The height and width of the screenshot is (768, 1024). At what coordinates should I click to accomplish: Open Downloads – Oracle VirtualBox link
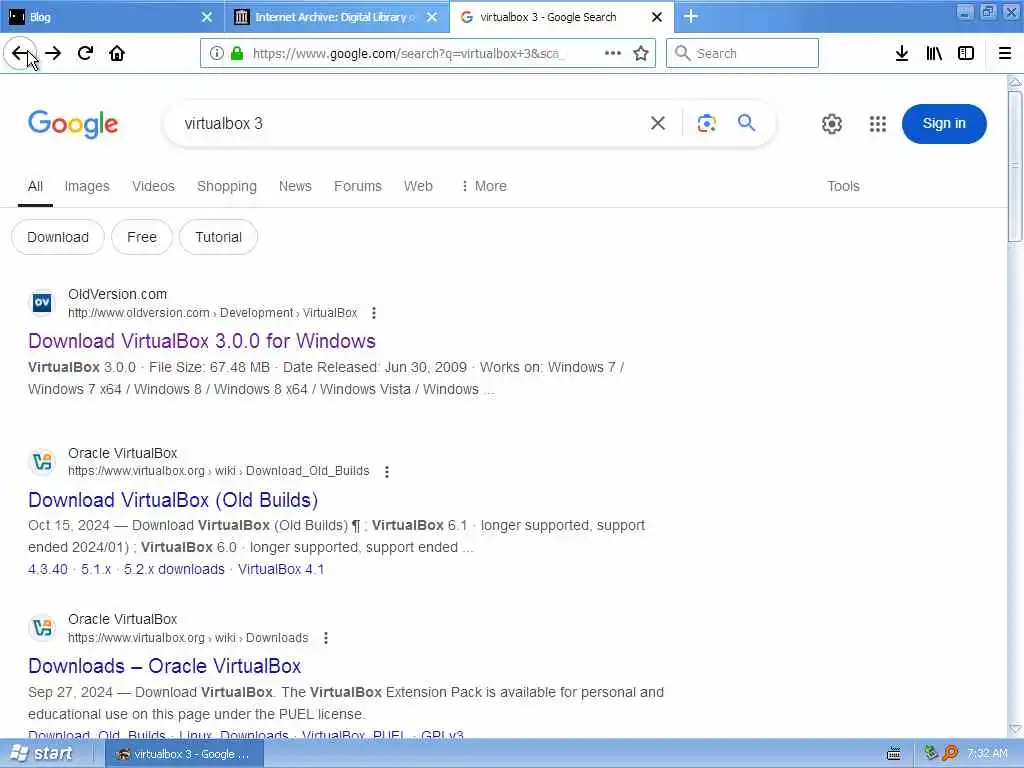(165, 666)
